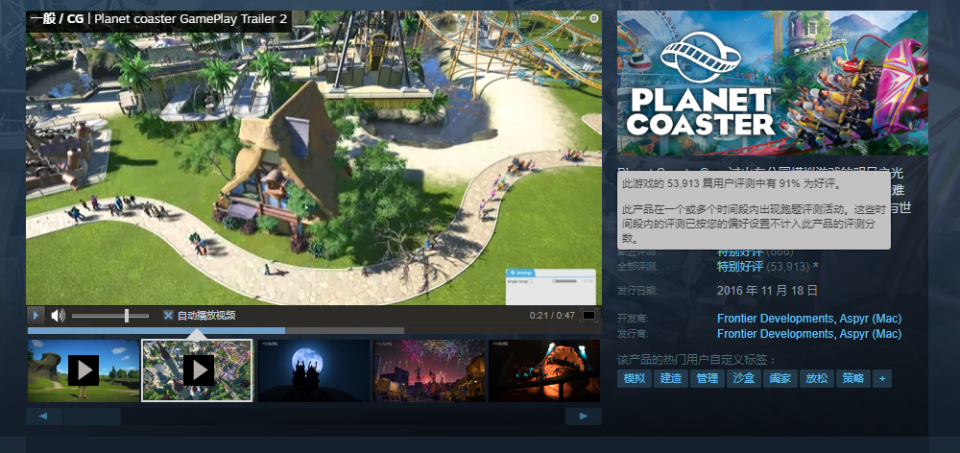The width and height of the screenshot is (960, 453).
Task: Open publisher Frontier Developments link
Action: (x=774, y=334)
